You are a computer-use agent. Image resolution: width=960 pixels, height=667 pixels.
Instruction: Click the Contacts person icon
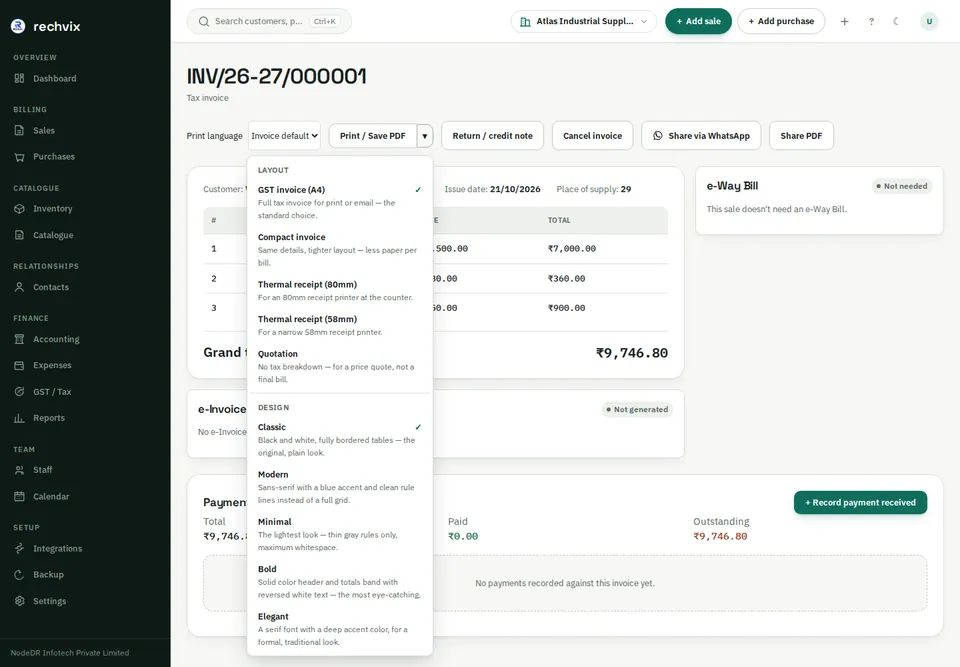tap(19, 287)
